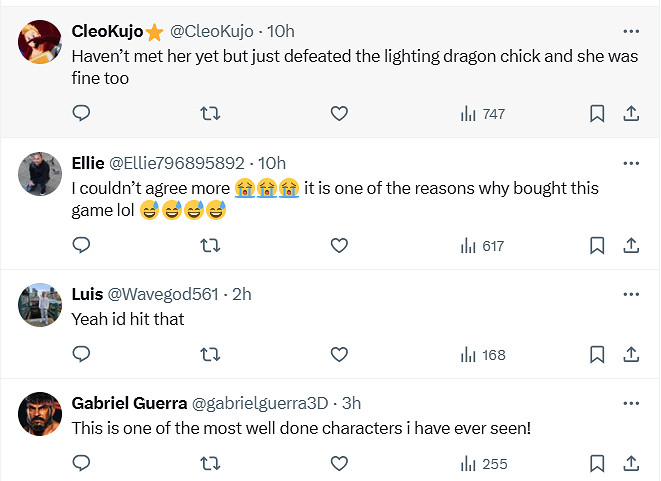Image resolution: width=661 pixels, height=481 pixels.
Task: Open CleoKujo's profile name link
Action: (x=107, y=31)
